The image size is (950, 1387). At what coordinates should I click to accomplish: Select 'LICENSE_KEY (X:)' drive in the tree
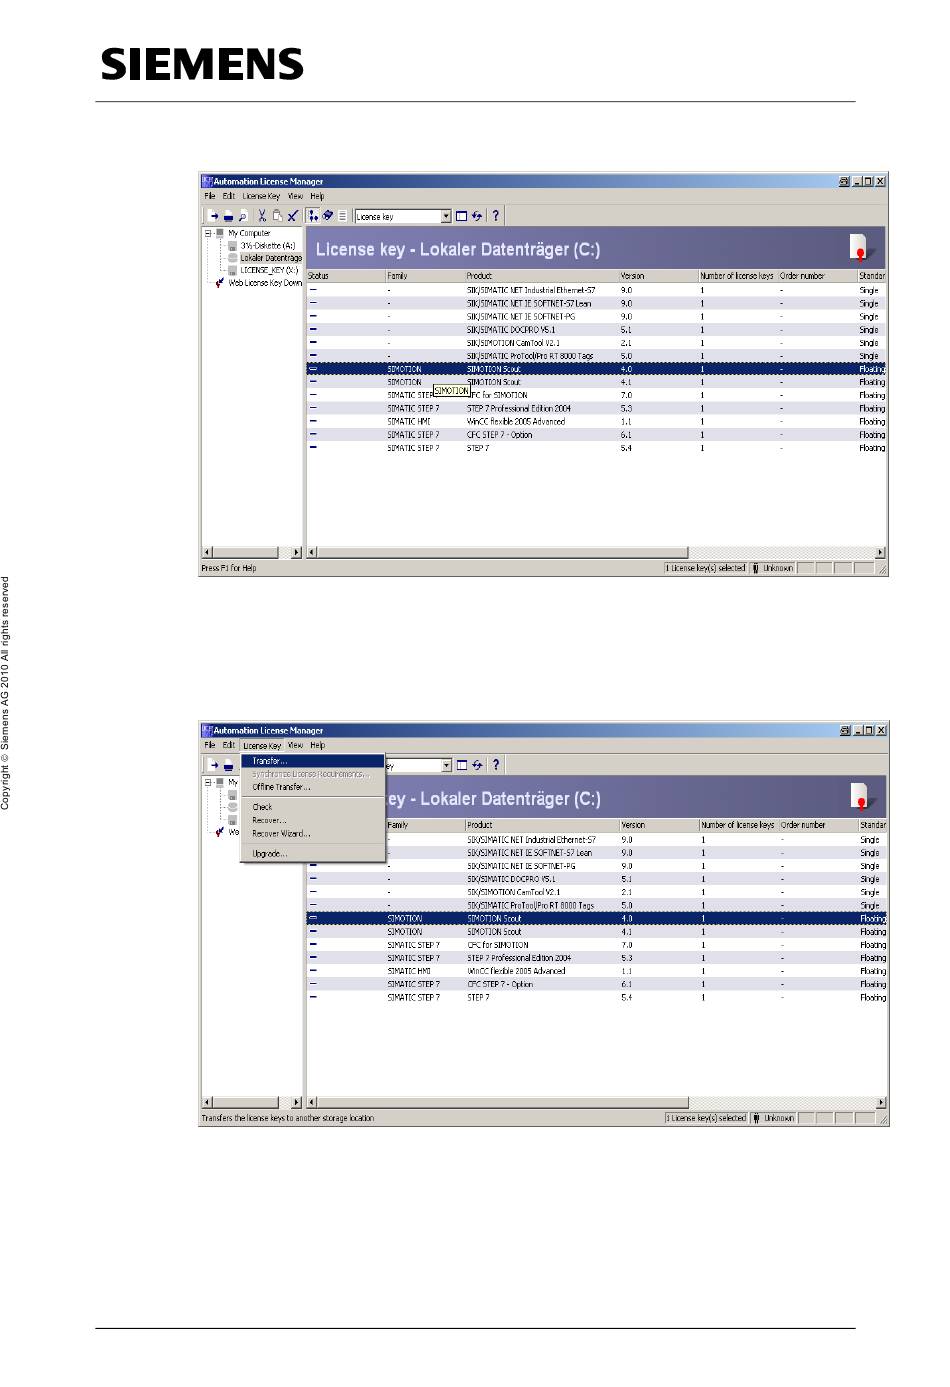[x=269, y=270]
